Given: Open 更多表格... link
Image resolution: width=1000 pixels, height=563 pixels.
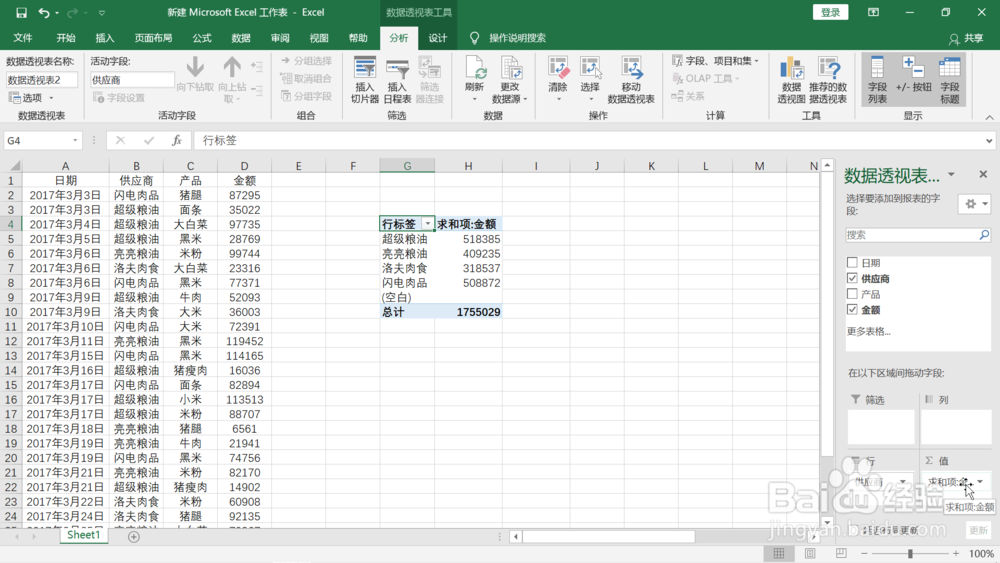Looking at the screenshot, I should pos(869,331).
